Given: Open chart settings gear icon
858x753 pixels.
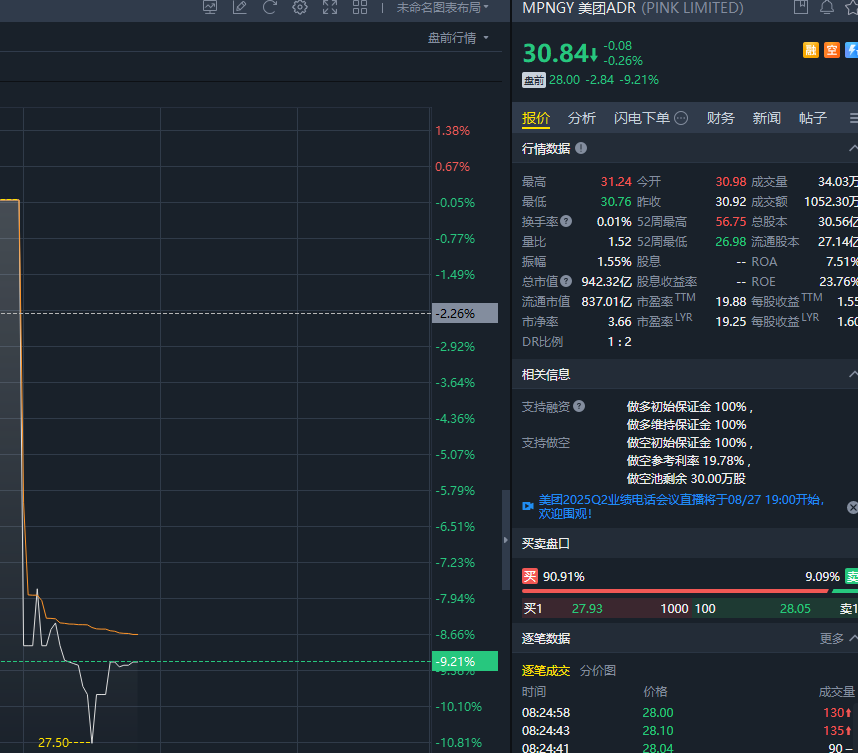Looking at the screenshot, I should [x=300, y=7].
